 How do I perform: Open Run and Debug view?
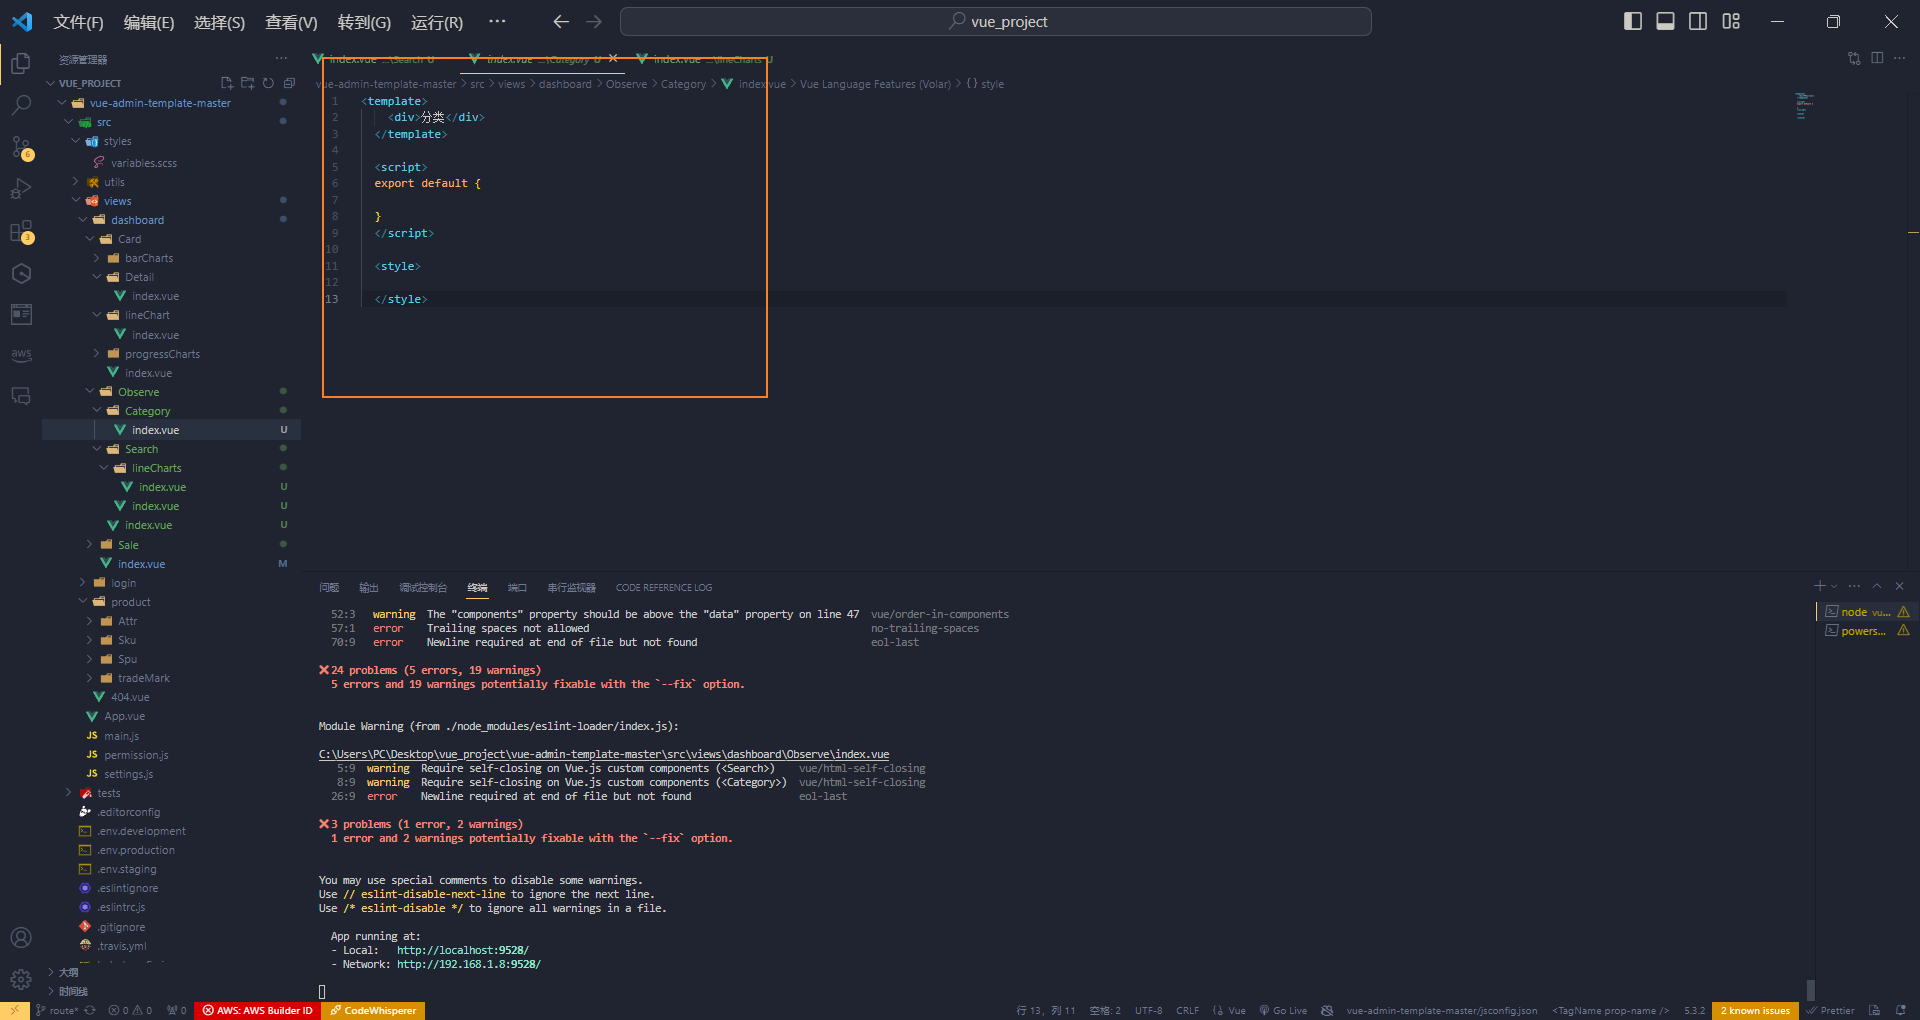pos(21,189)
